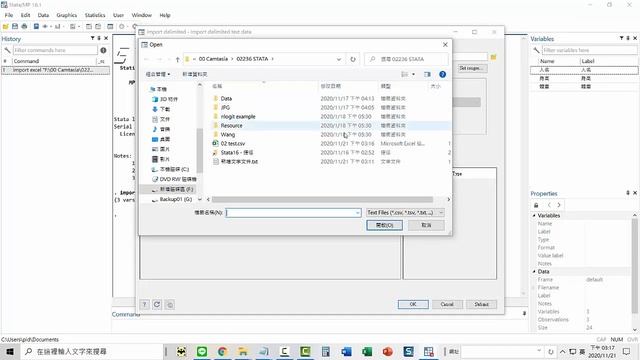Click previous variable arrow in Properties

click(x=549, y=205)
